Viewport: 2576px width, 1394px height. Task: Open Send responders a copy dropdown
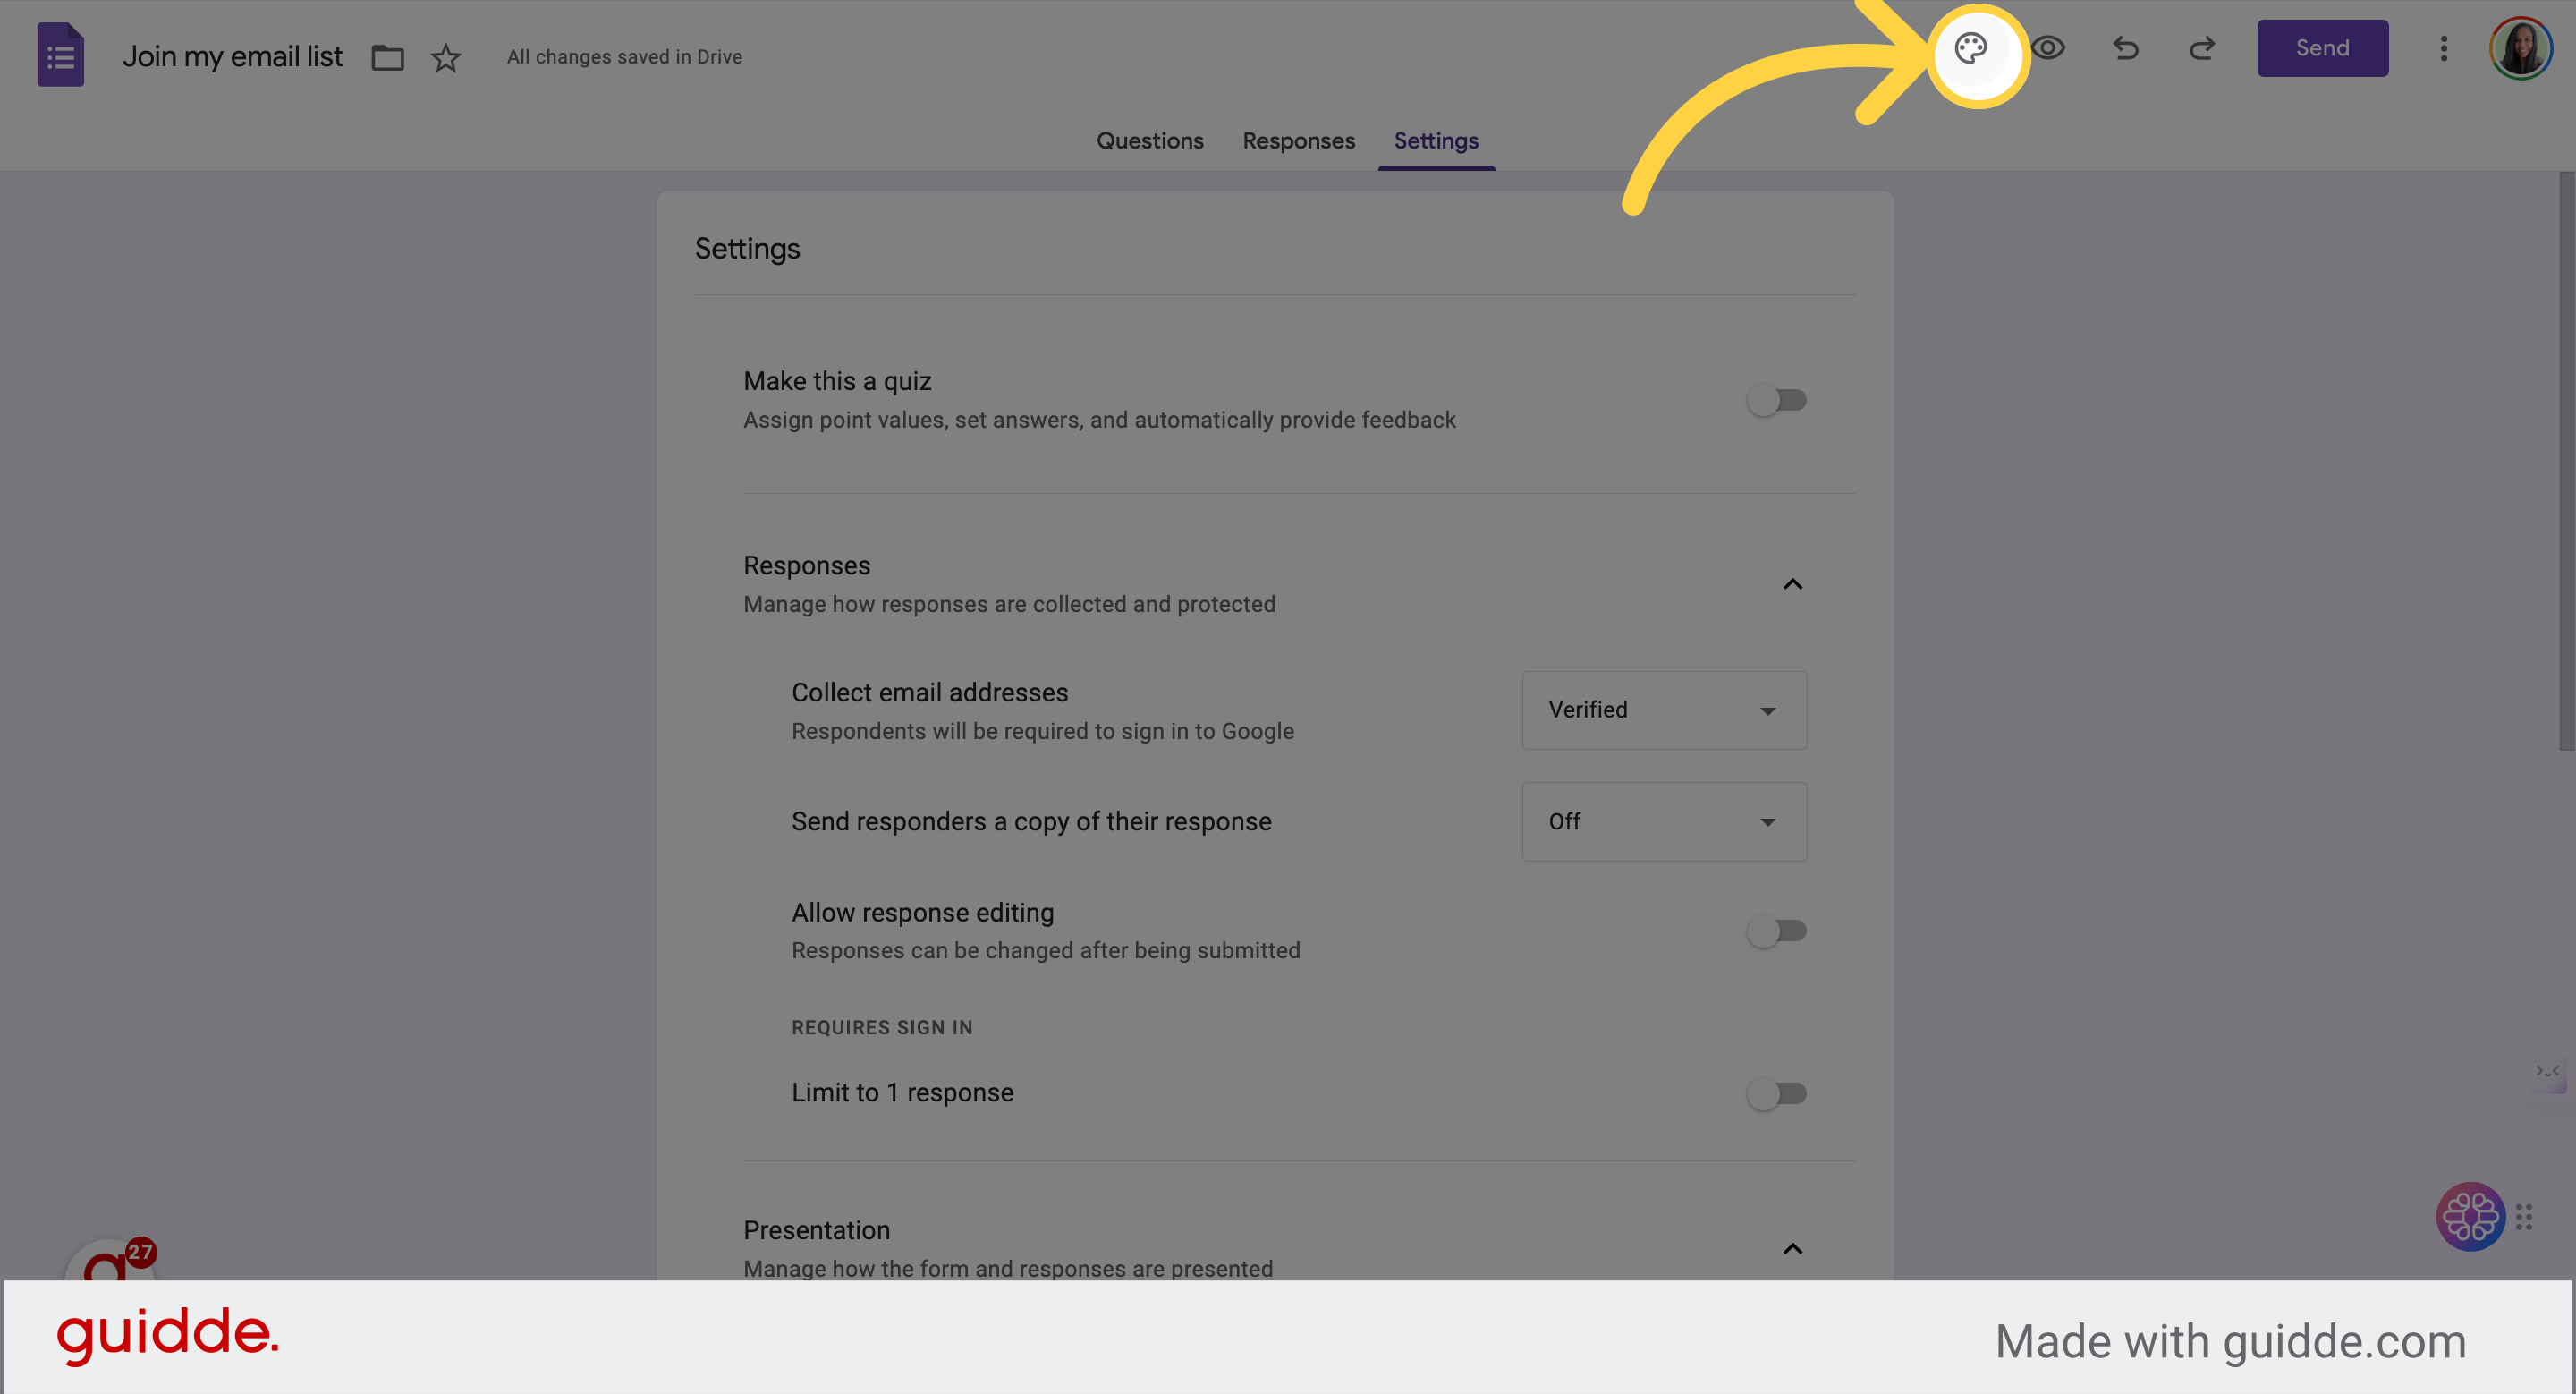(1664, 821)
